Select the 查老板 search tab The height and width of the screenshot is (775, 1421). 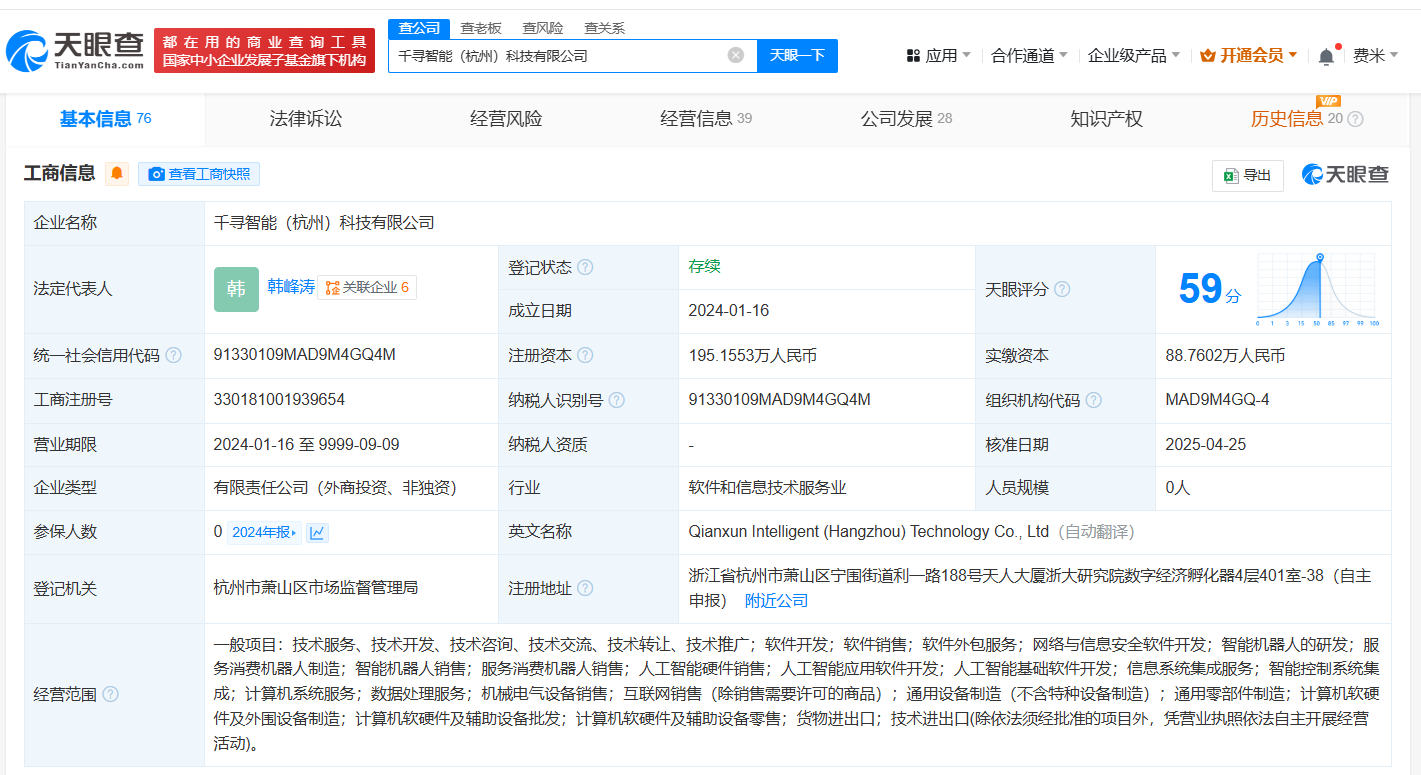[481, 28]
